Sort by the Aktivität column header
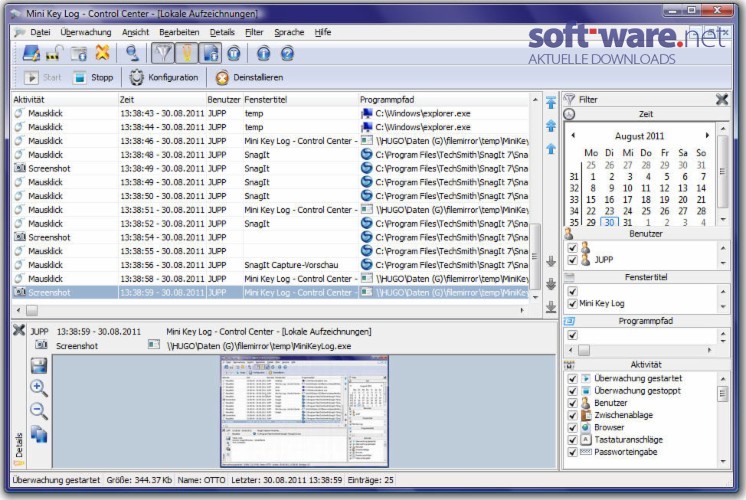The width and height of the screenshot is (746, 500). pyautogui.click(x=65, y=99)
